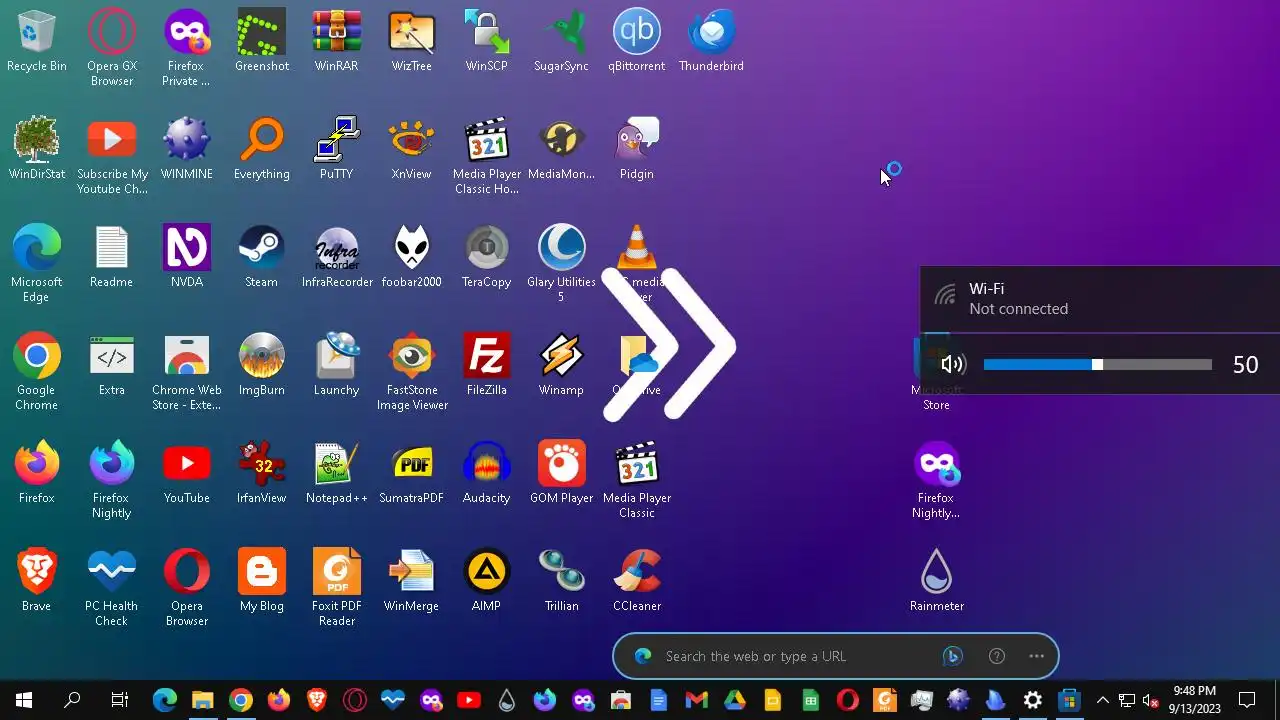Screen dimensions: 1280x720
Task: Open the Windows Start menu
Action: point(24,700)
